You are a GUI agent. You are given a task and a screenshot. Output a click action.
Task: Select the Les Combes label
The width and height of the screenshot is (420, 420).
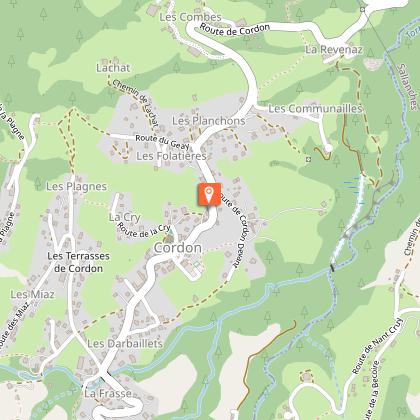[190, 17]
